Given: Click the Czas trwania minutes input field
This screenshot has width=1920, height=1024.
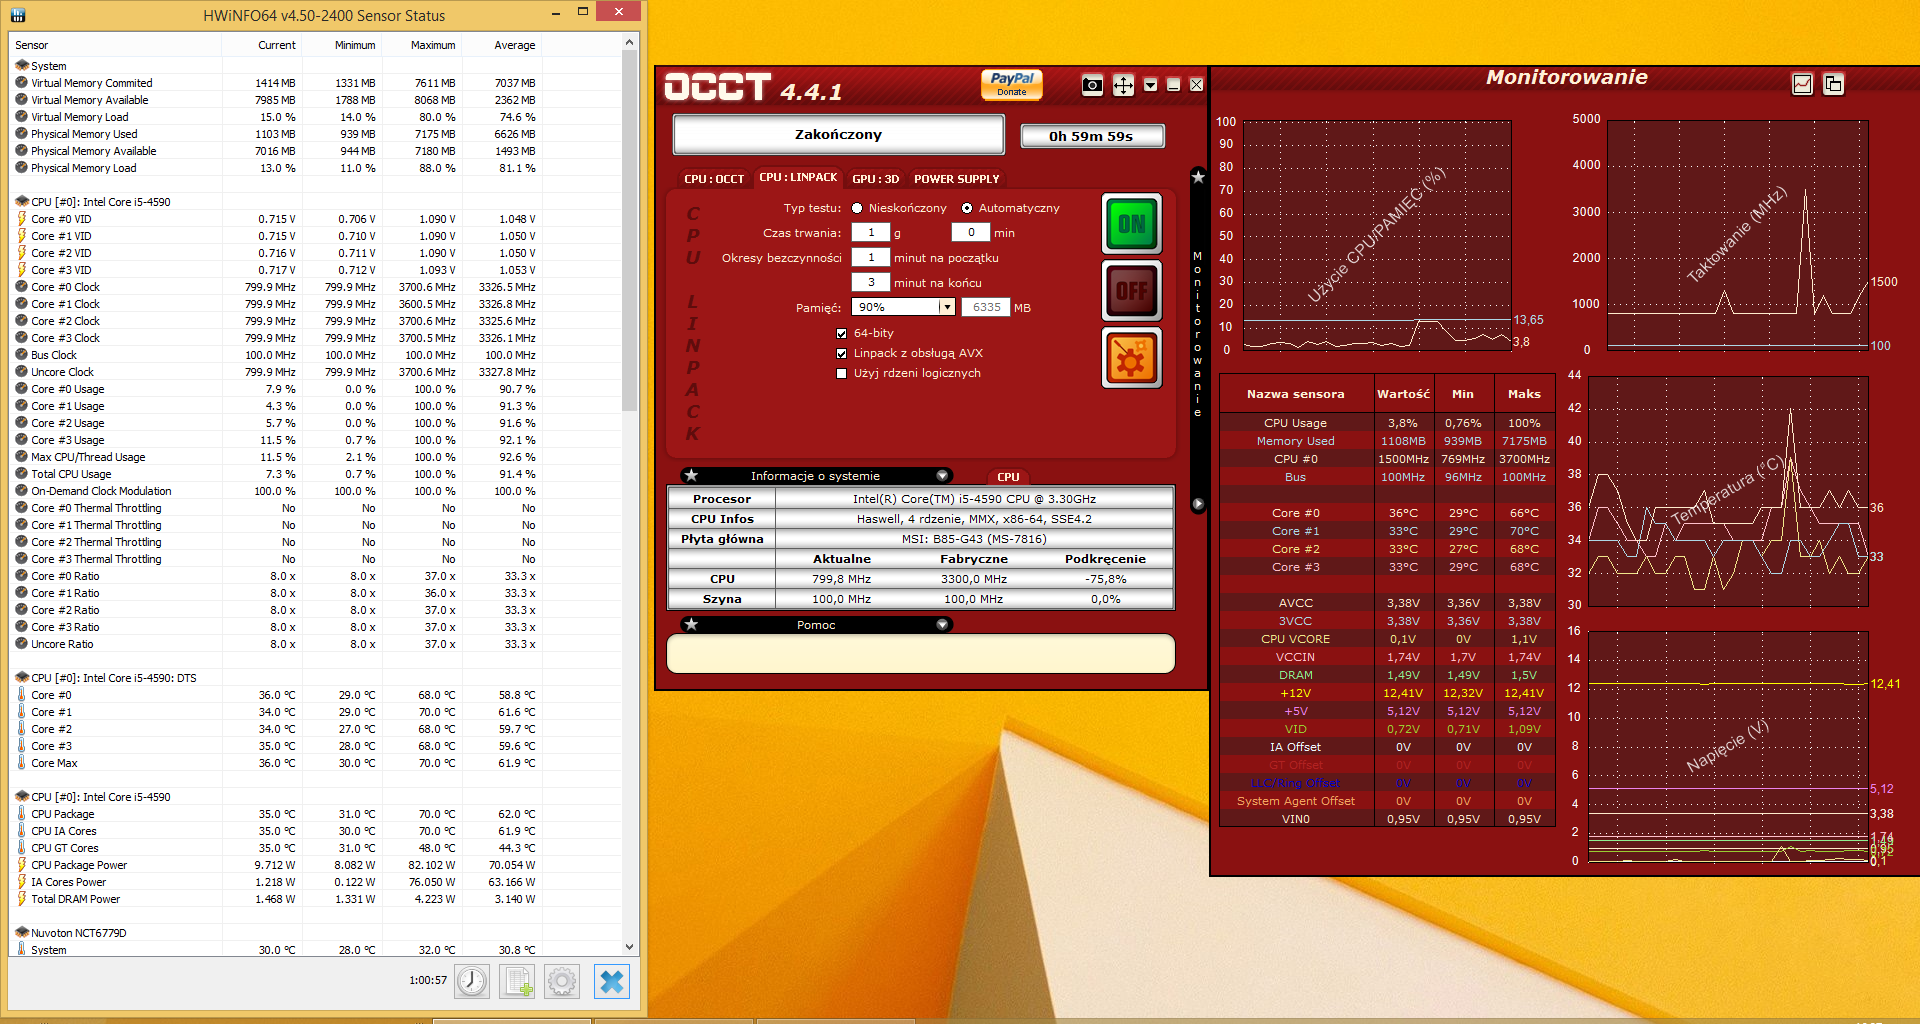Looking at the screenshot, I should [x=971, y=232].
